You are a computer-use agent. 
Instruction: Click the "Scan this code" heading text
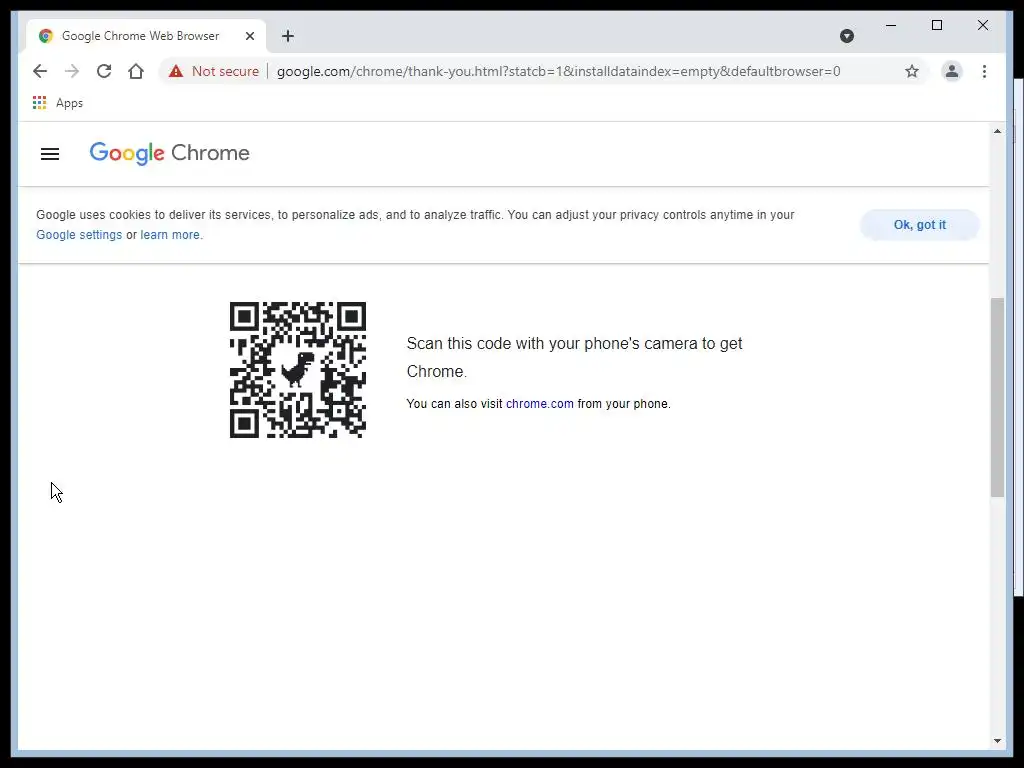point(574,357)
